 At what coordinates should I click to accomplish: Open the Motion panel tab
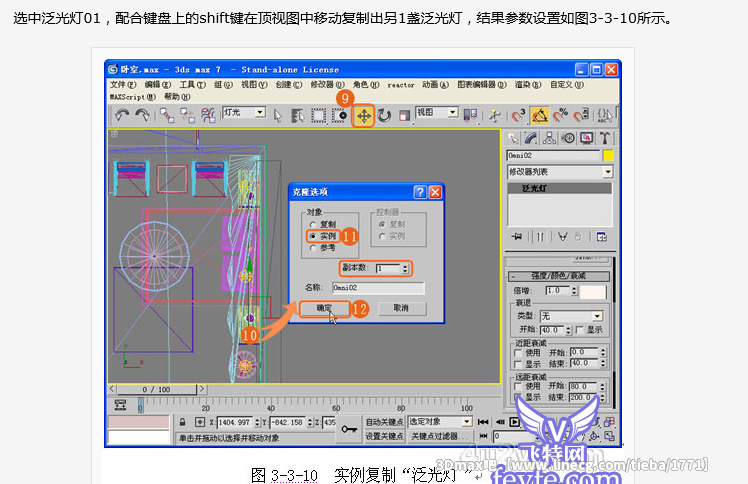pos(568,138)
